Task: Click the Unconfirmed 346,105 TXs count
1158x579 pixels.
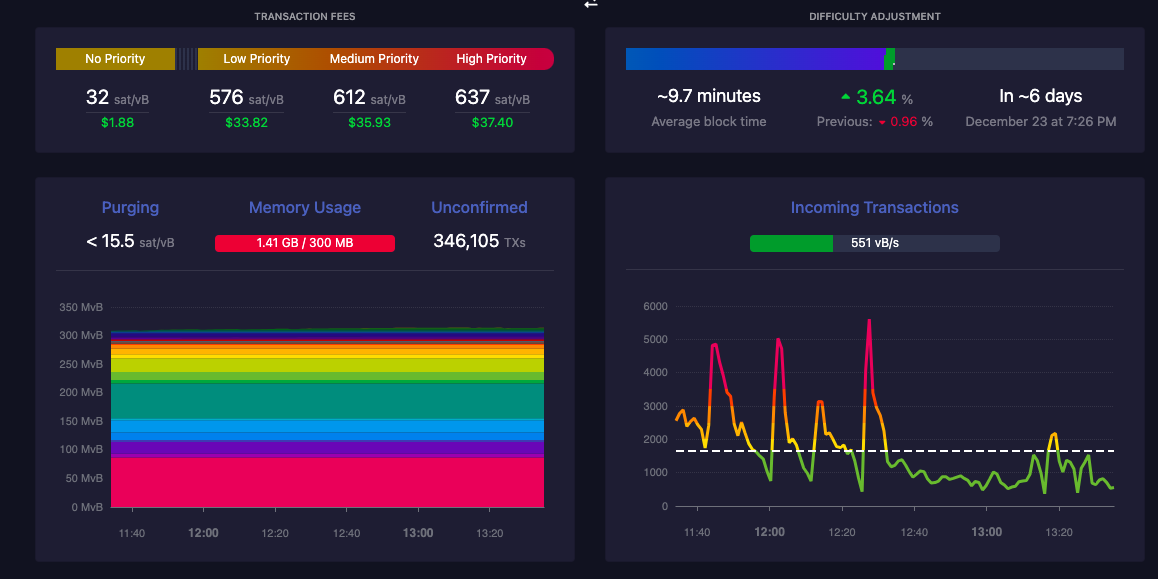Action: click(479, 241)
